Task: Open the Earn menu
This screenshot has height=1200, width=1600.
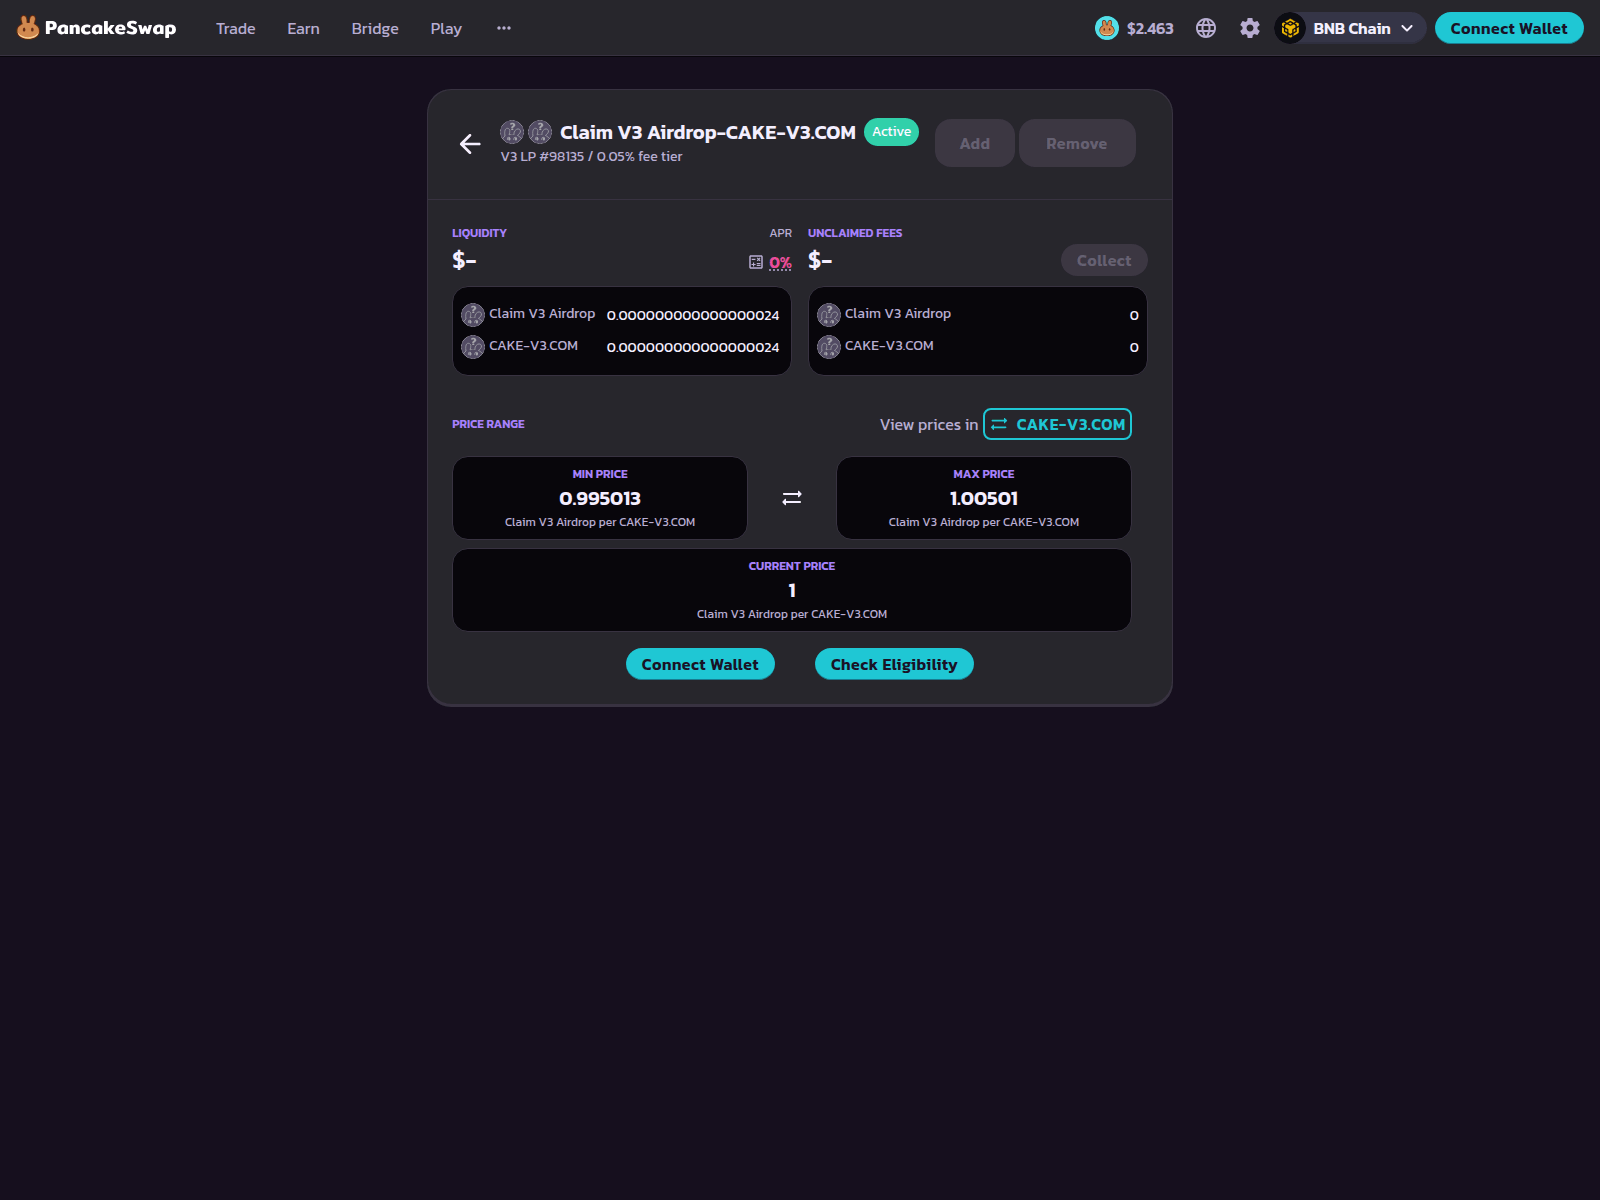Action: click(x=303, y=28)
